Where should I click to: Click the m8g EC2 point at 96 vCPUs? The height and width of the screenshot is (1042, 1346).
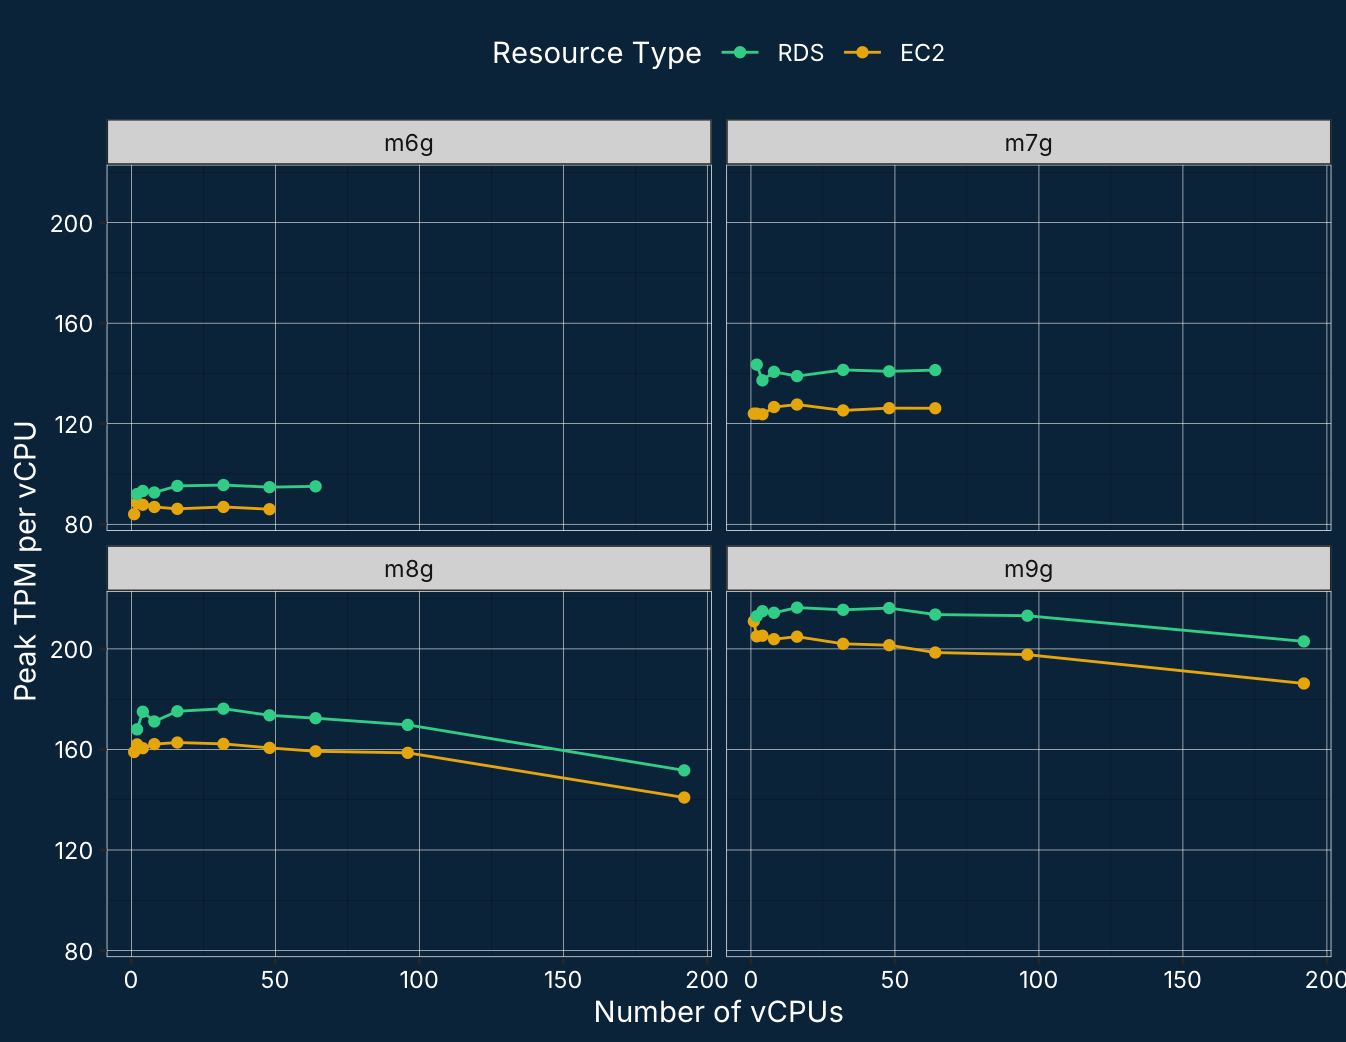[x=408, y=752]
